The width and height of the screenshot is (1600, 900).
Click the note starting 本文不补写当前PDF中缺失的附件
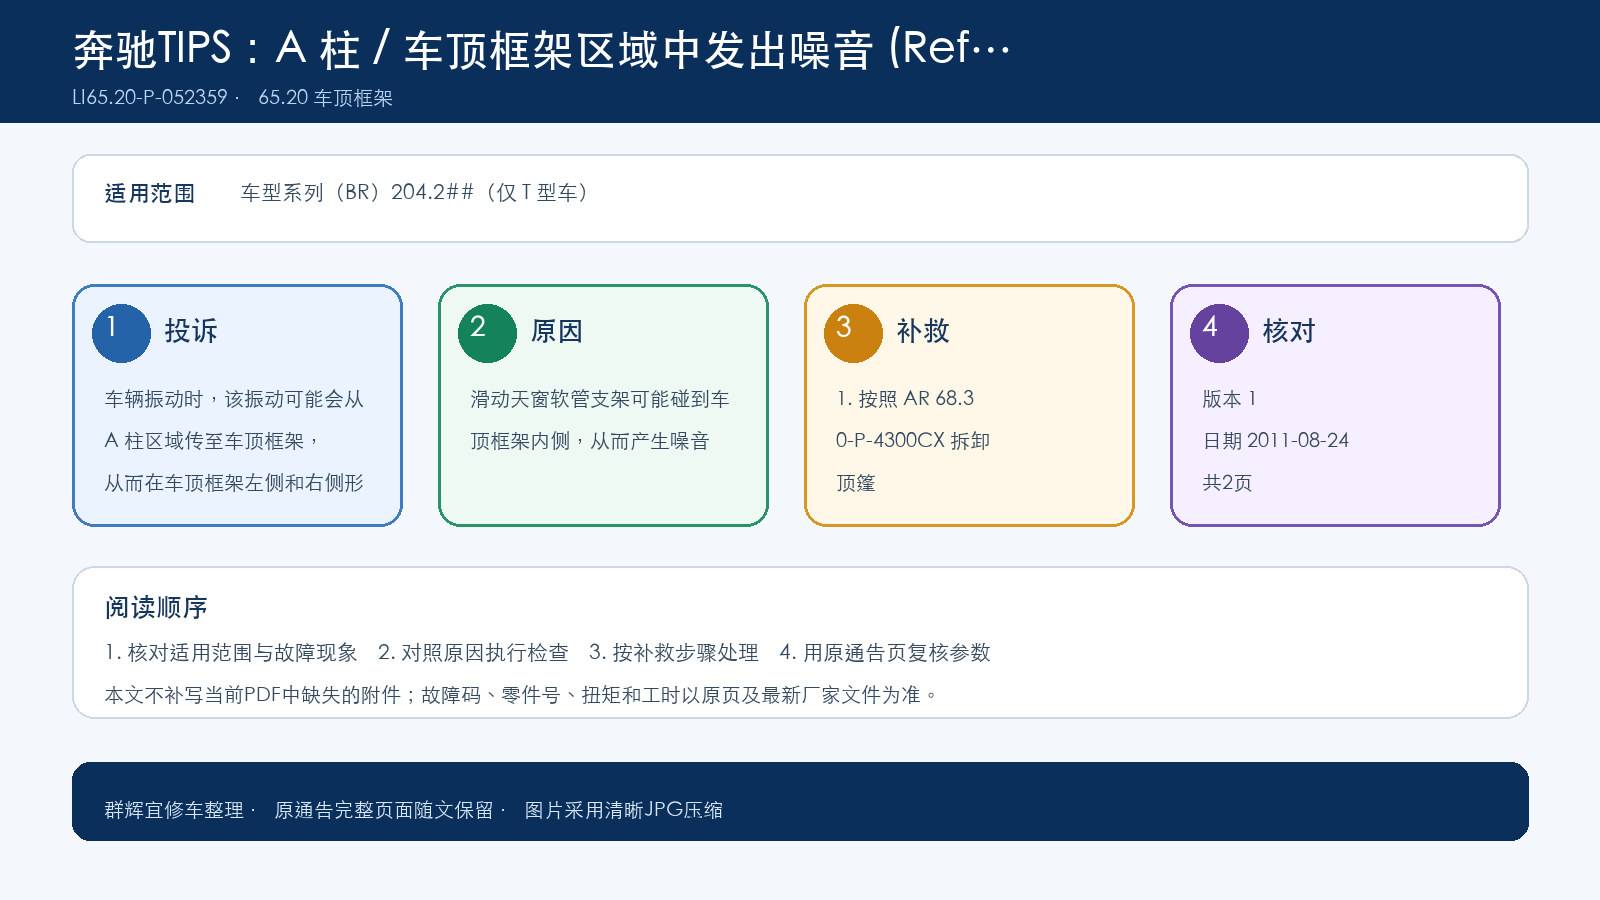click(x=522, y=695)
